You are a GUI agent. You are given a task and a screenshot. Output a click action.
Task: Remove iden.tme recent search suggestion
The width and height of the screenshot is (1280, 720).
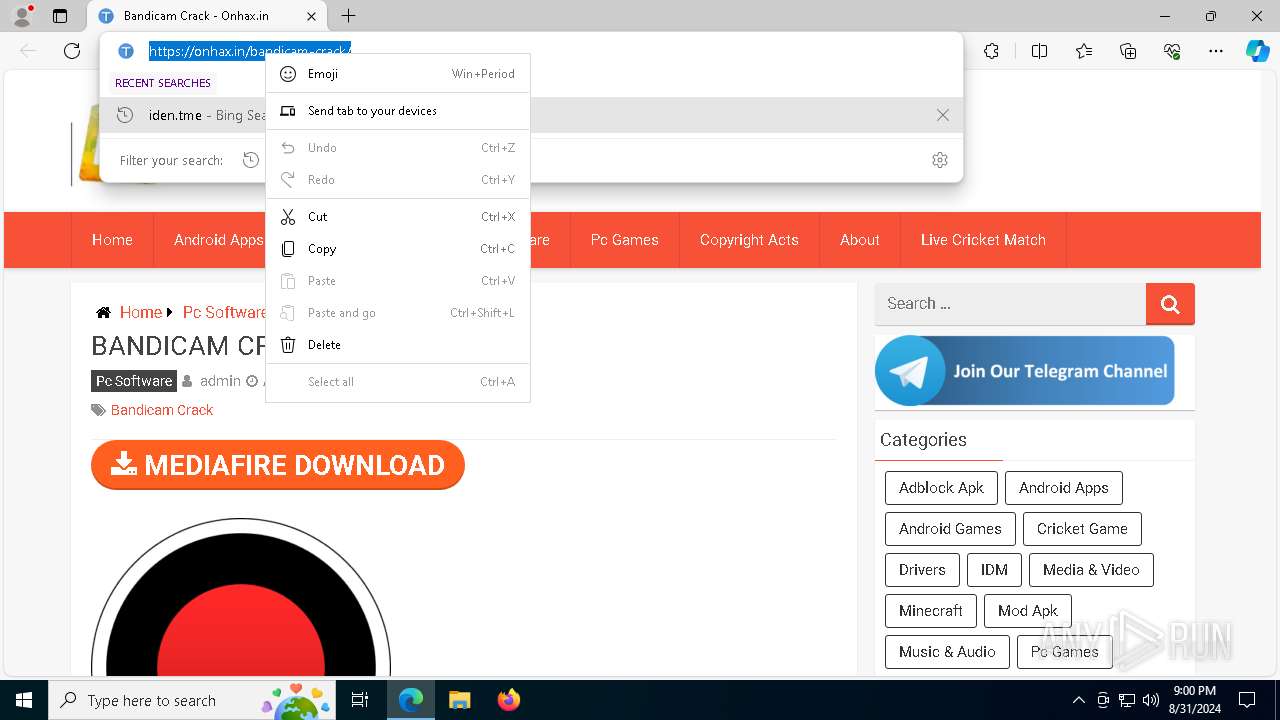942,115
